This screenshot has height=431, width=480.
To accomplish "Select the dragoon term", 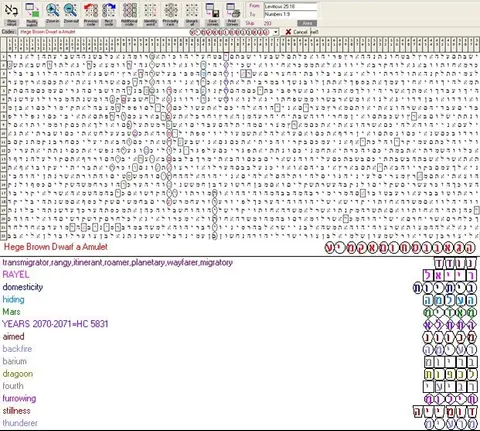I will click(x=18, y=374).
